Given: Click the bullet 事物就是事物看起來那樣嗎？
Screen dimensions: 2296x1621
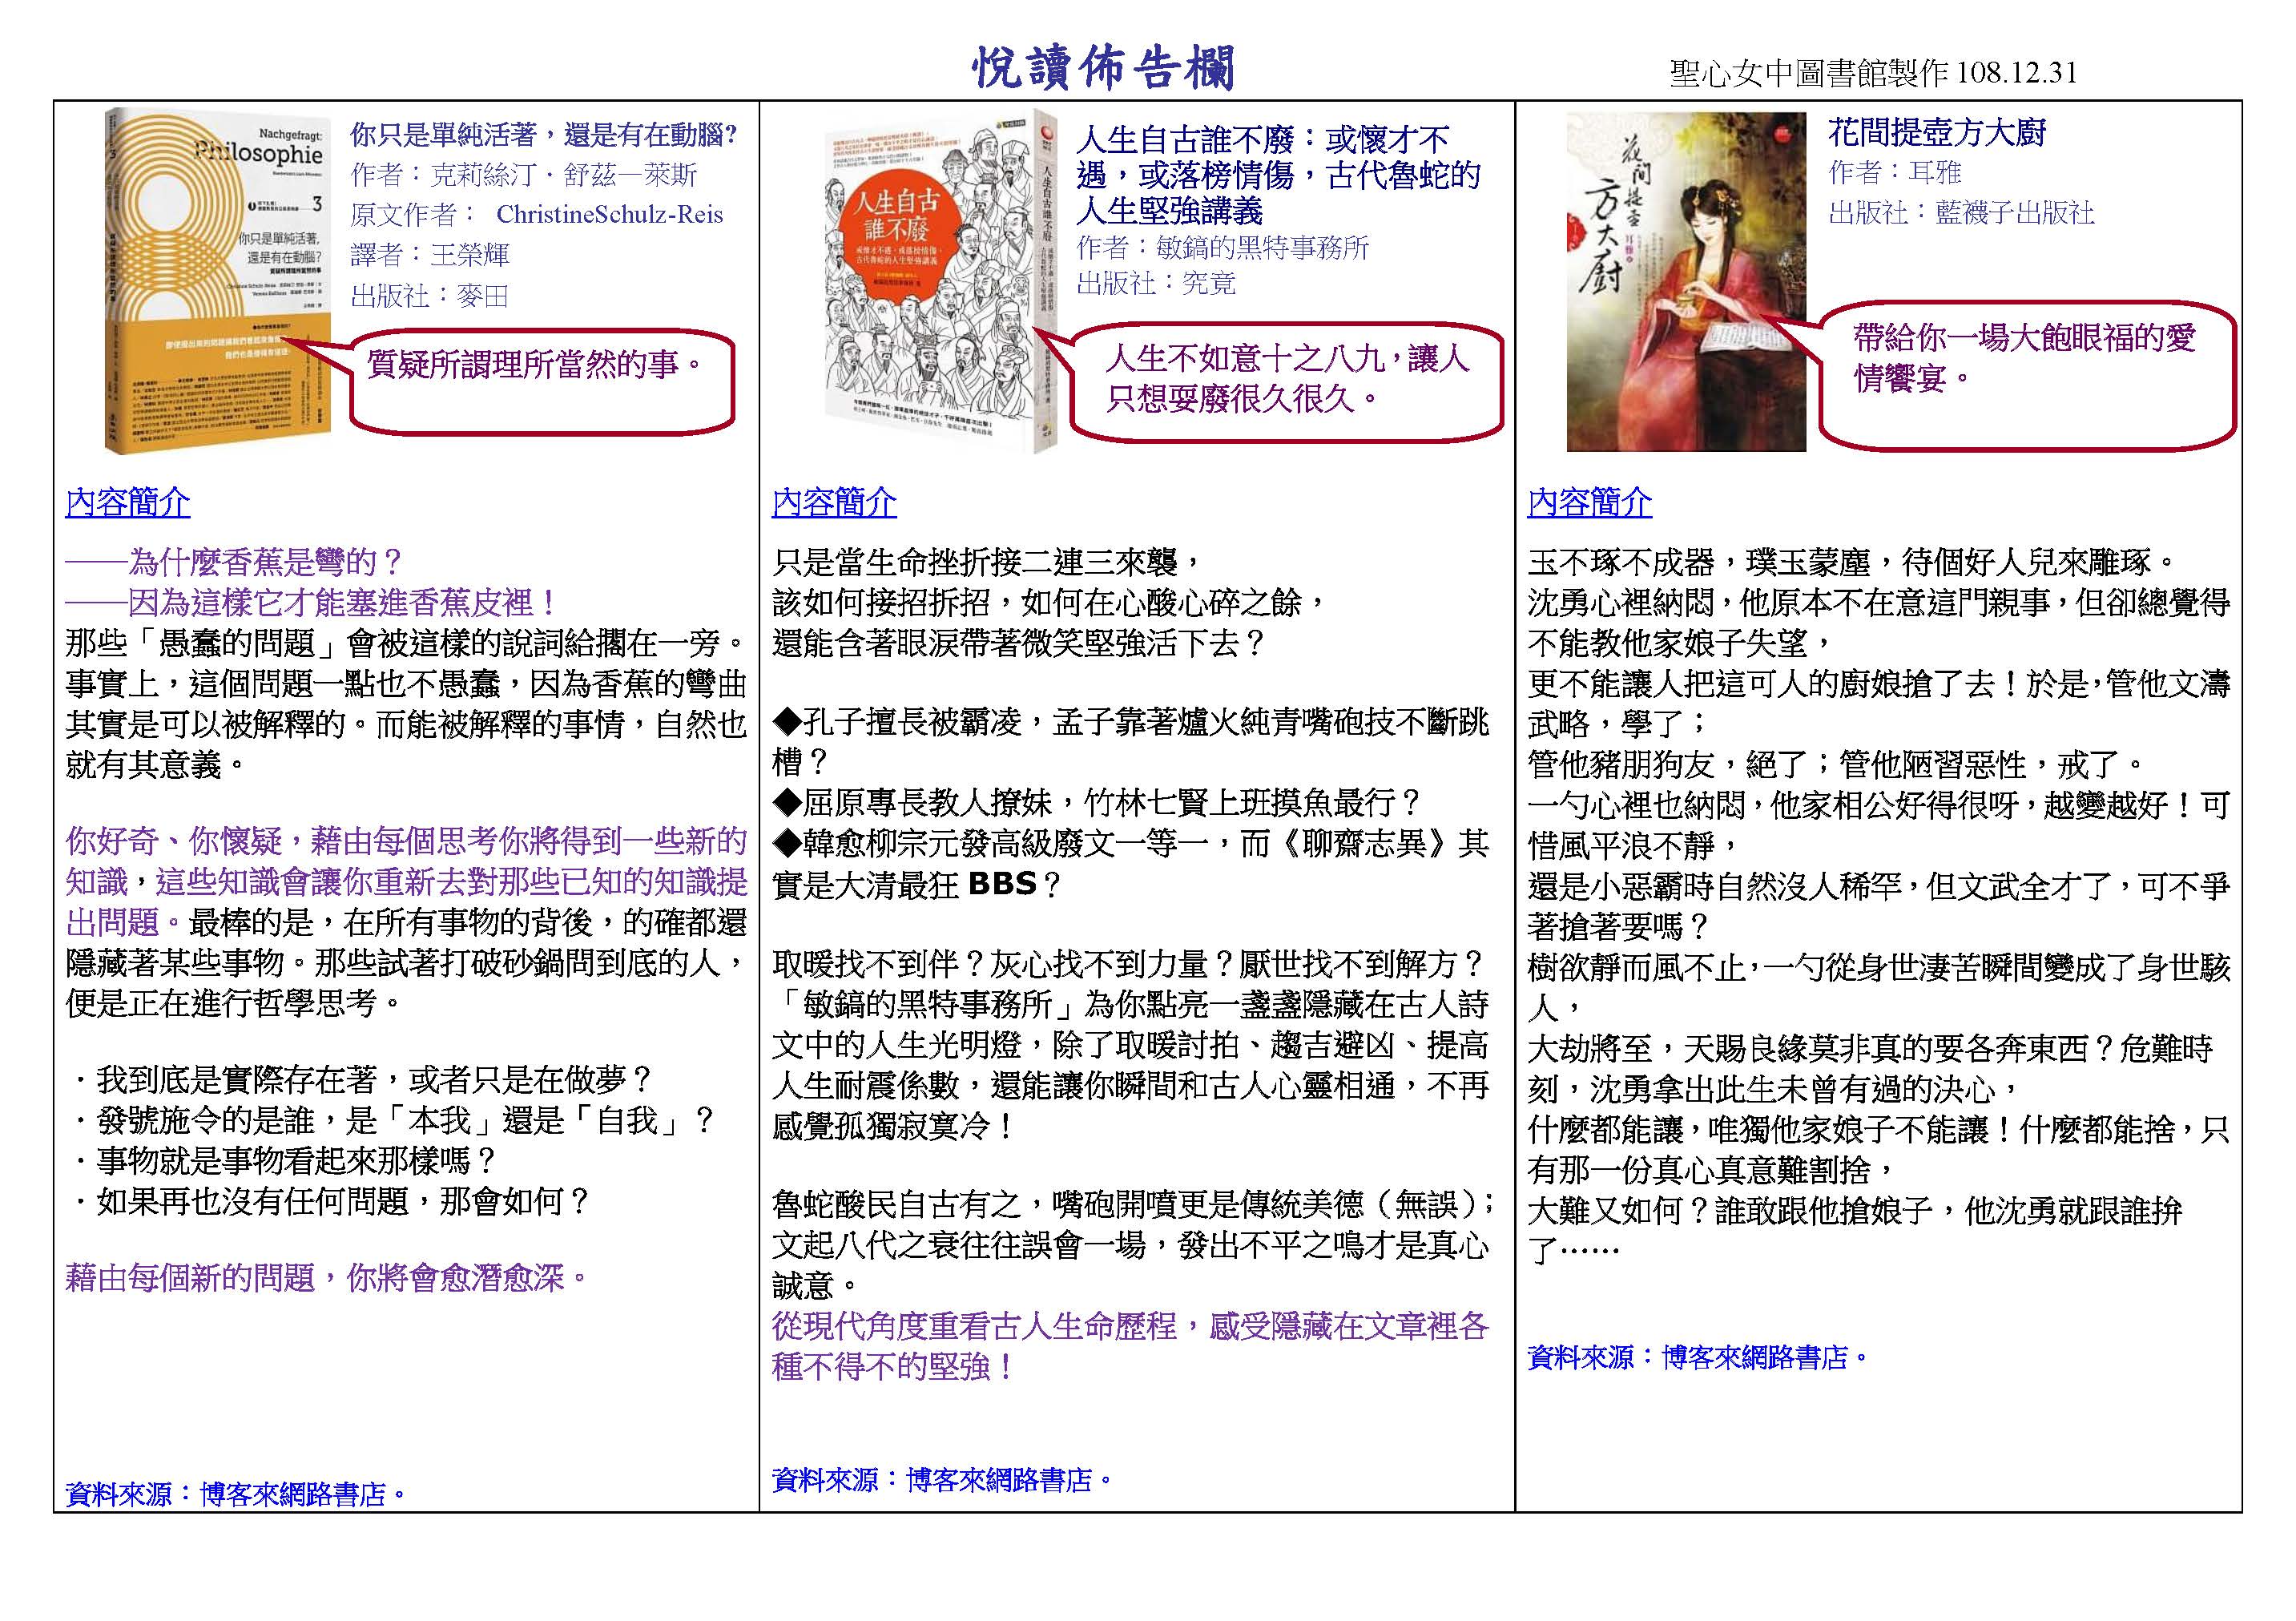Looking at the screenshot, I should click(x=284, y=1161).
